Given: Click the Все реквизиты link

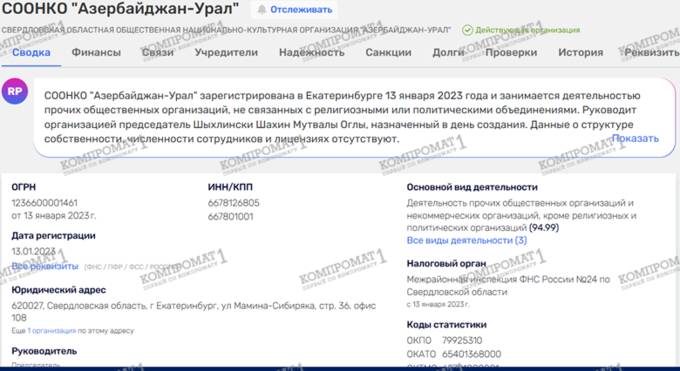Looking at the screenshot, I should point(45,266).
